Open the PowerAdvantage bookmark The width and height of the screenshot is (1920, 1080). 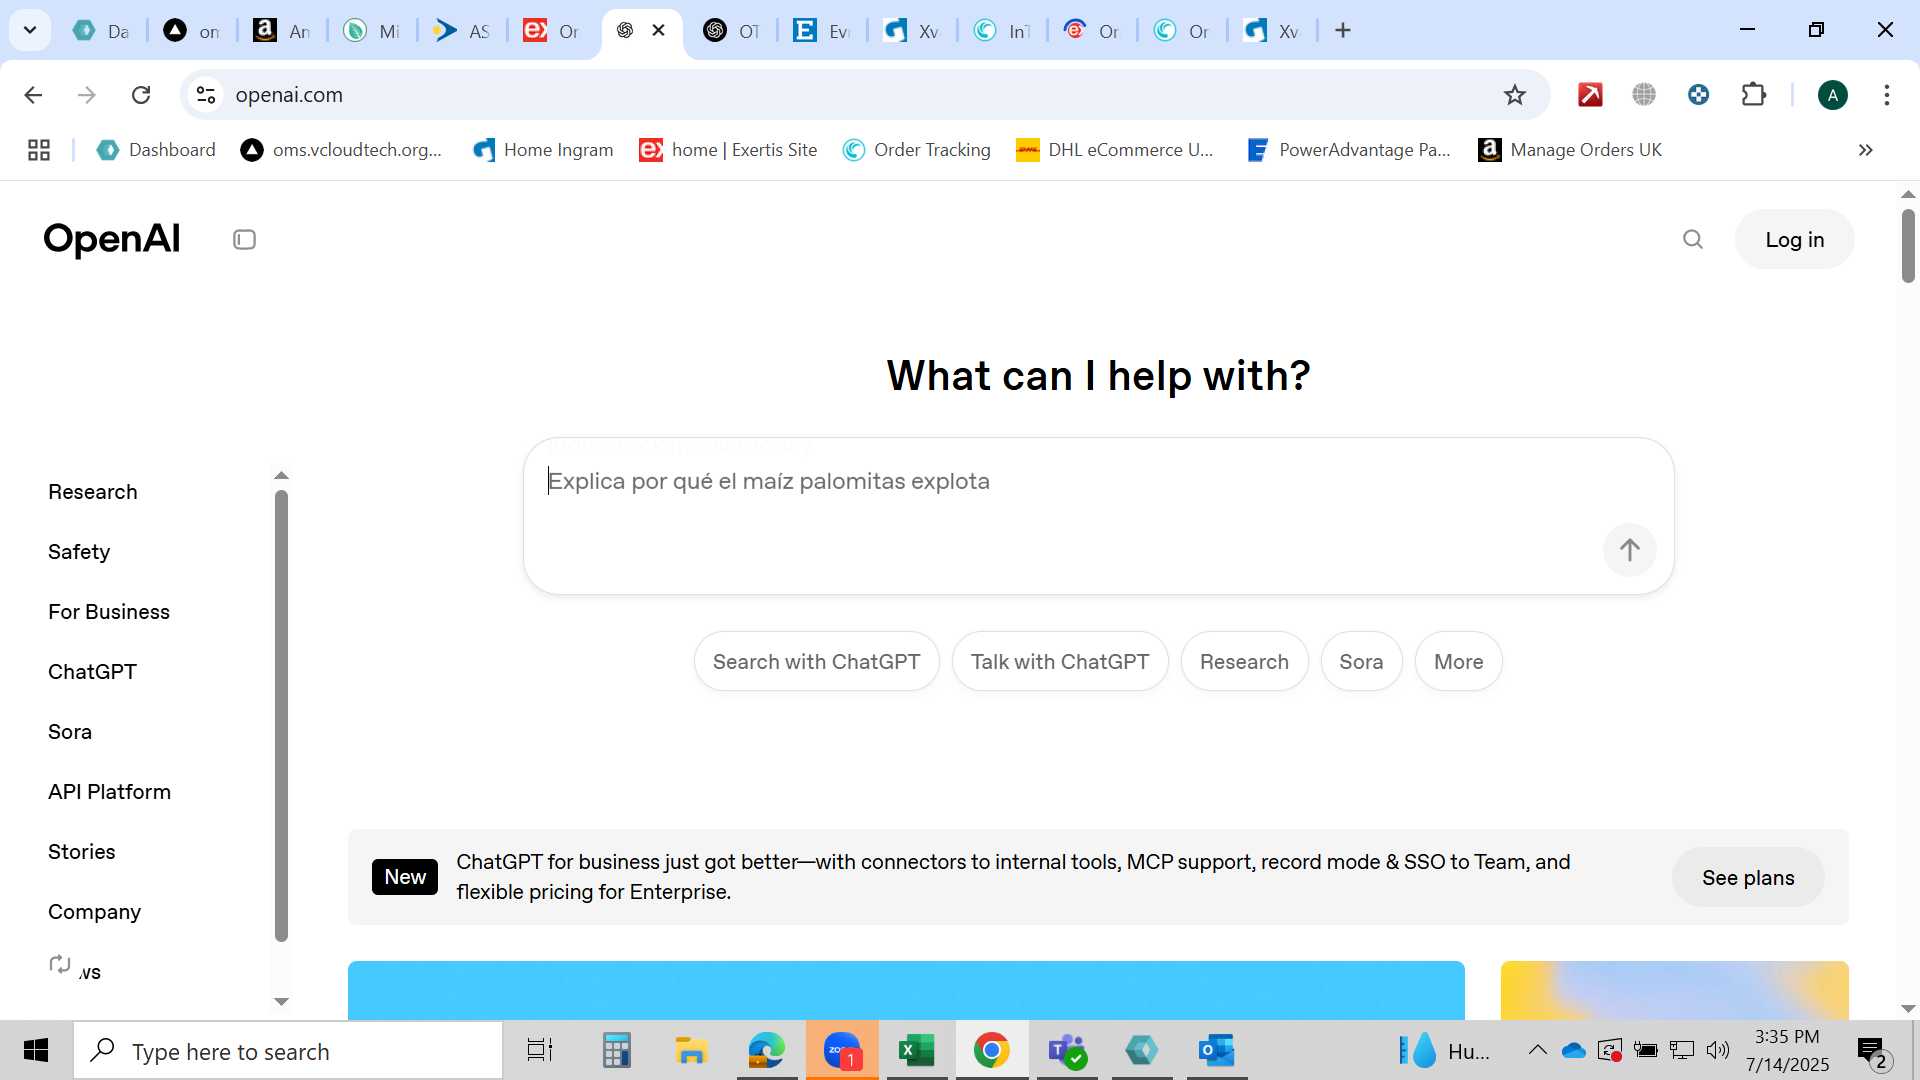pos(1348,150)
